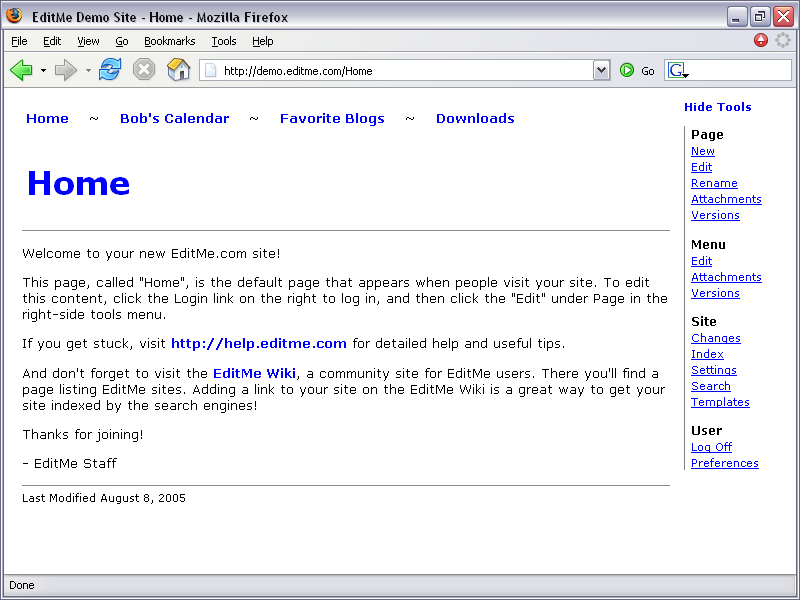The width and height of the screenshot is (800, 600).
Task: Open the EditMe Wiki link
Action: 254,373
